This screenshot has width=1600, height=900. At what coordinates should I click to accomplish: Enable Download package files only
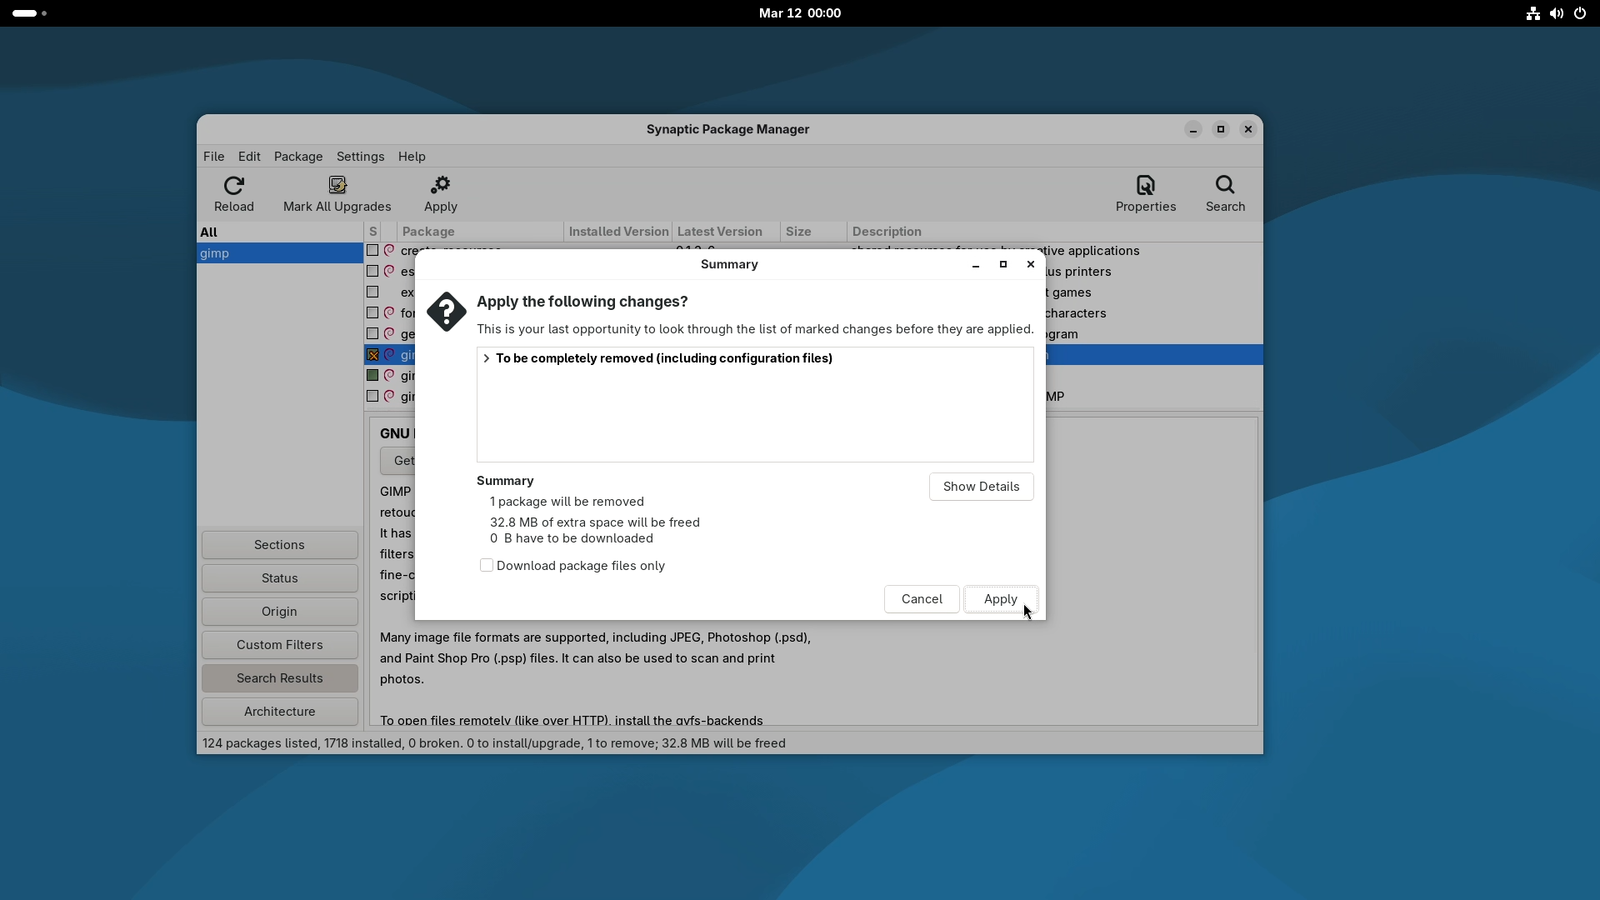click(x=486, y=565)
